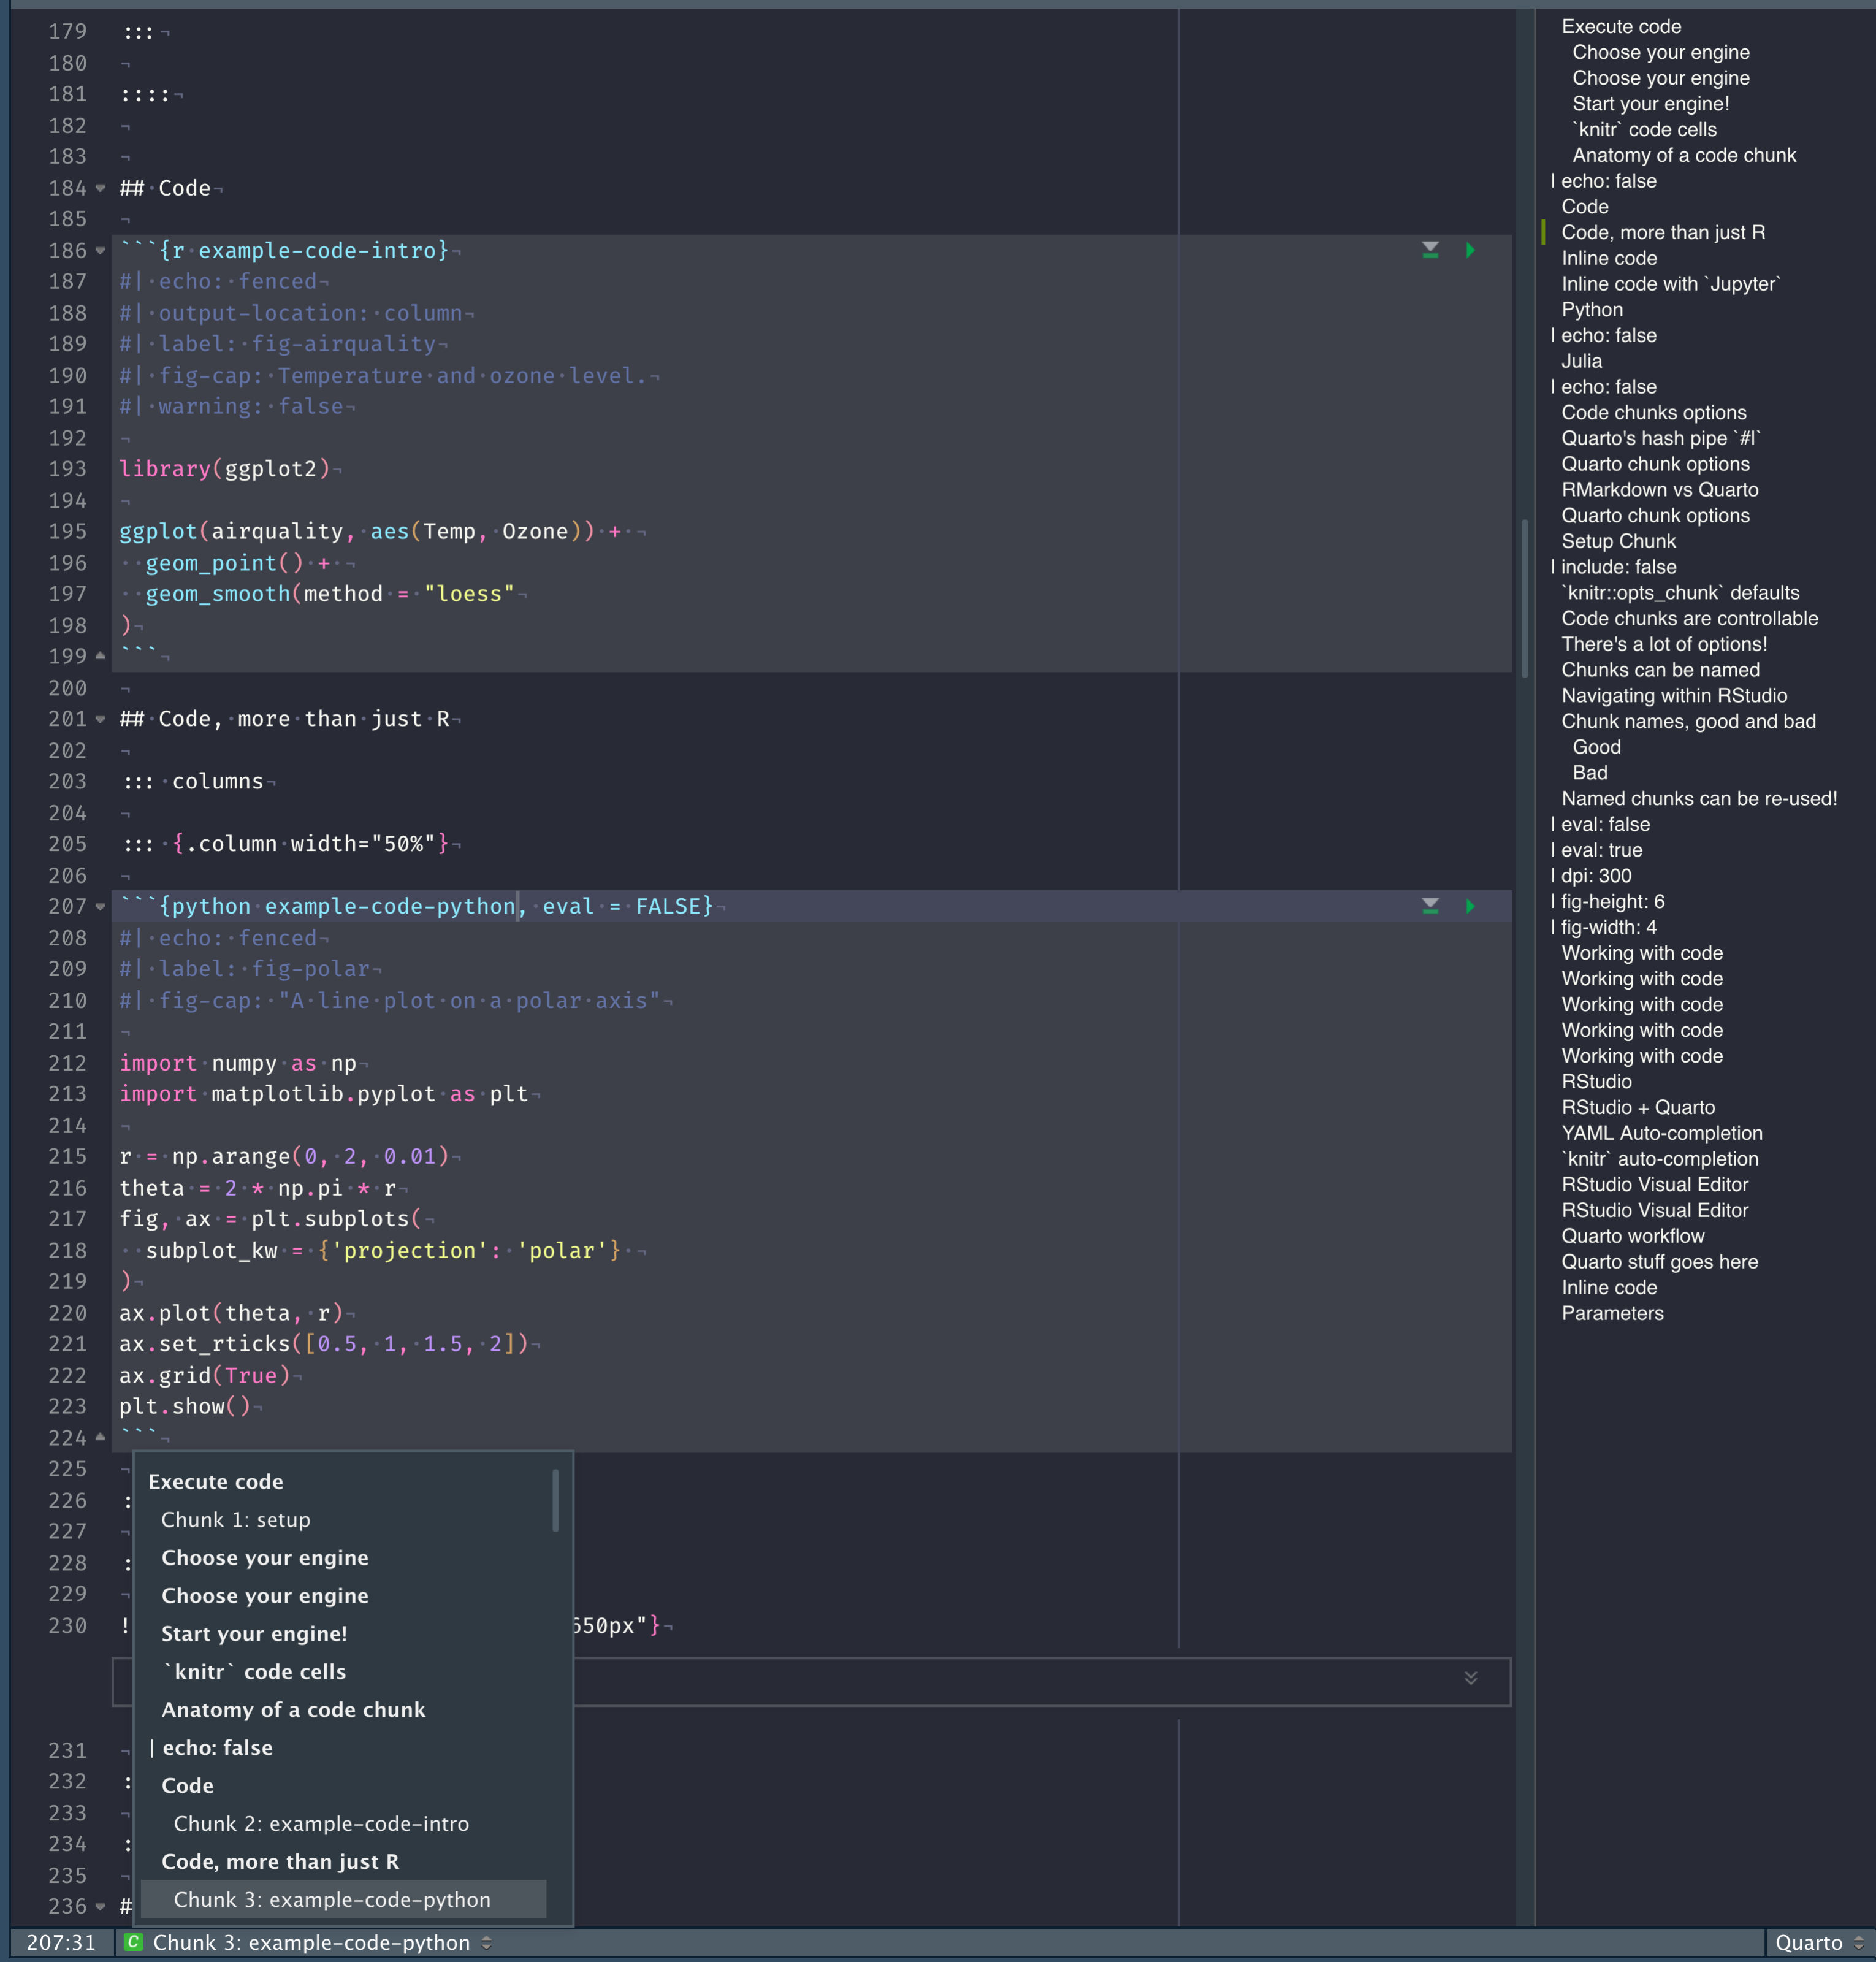Screen dimensions: 1876x1962
Task: Select 'Chunk 2: example-code-intro' in popup menu
Action: coord(321,1823)
